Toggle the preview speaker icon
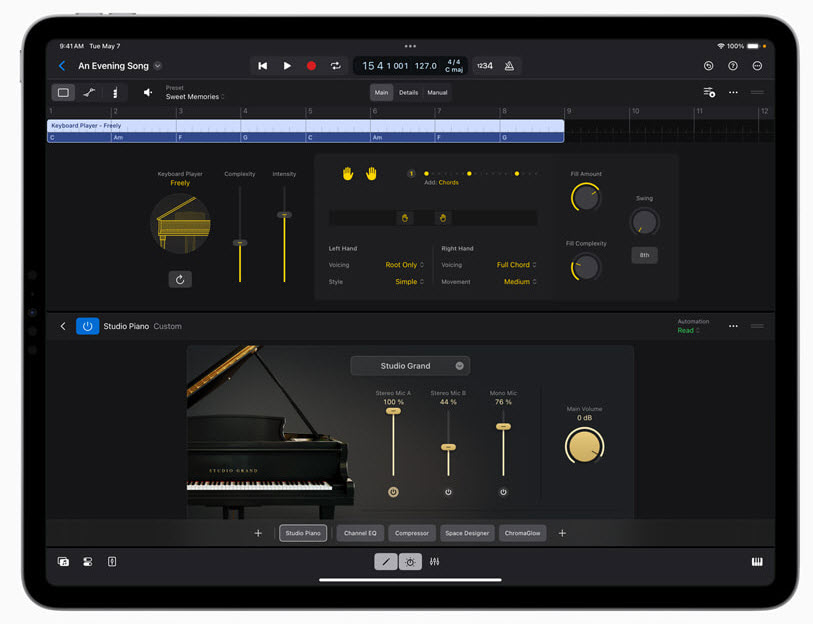 coord(148,92)
